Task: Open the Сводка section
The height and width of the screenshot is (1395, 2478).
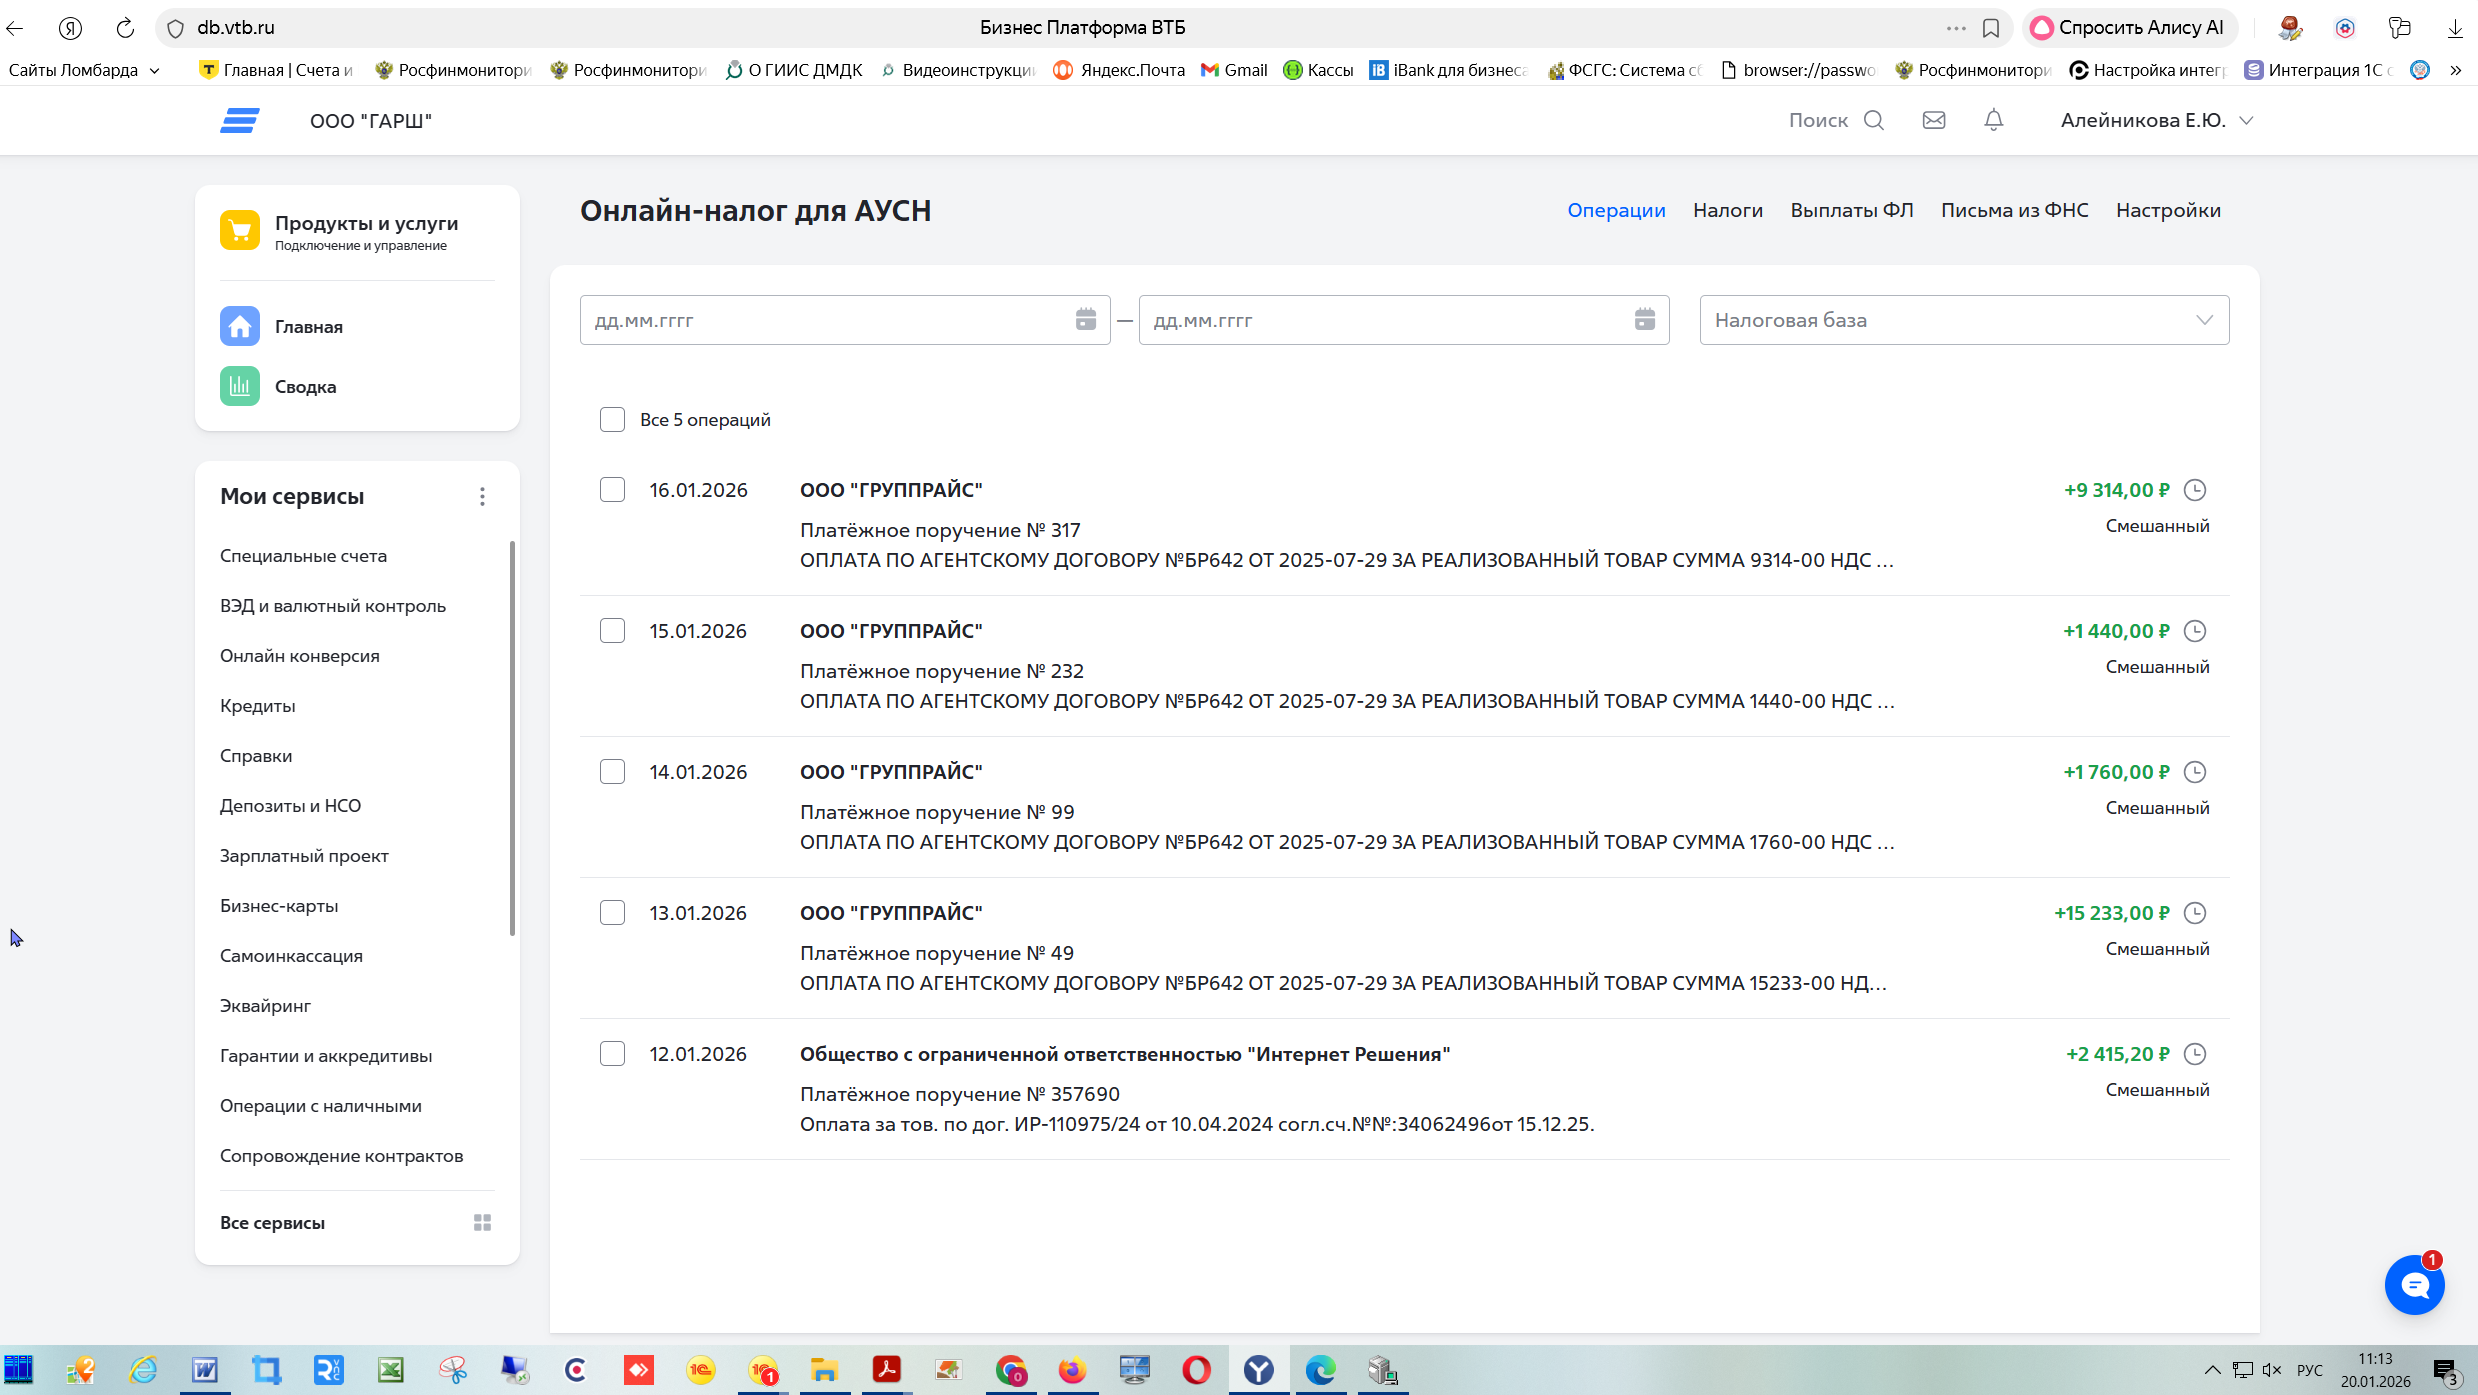Action: (305, 387)
